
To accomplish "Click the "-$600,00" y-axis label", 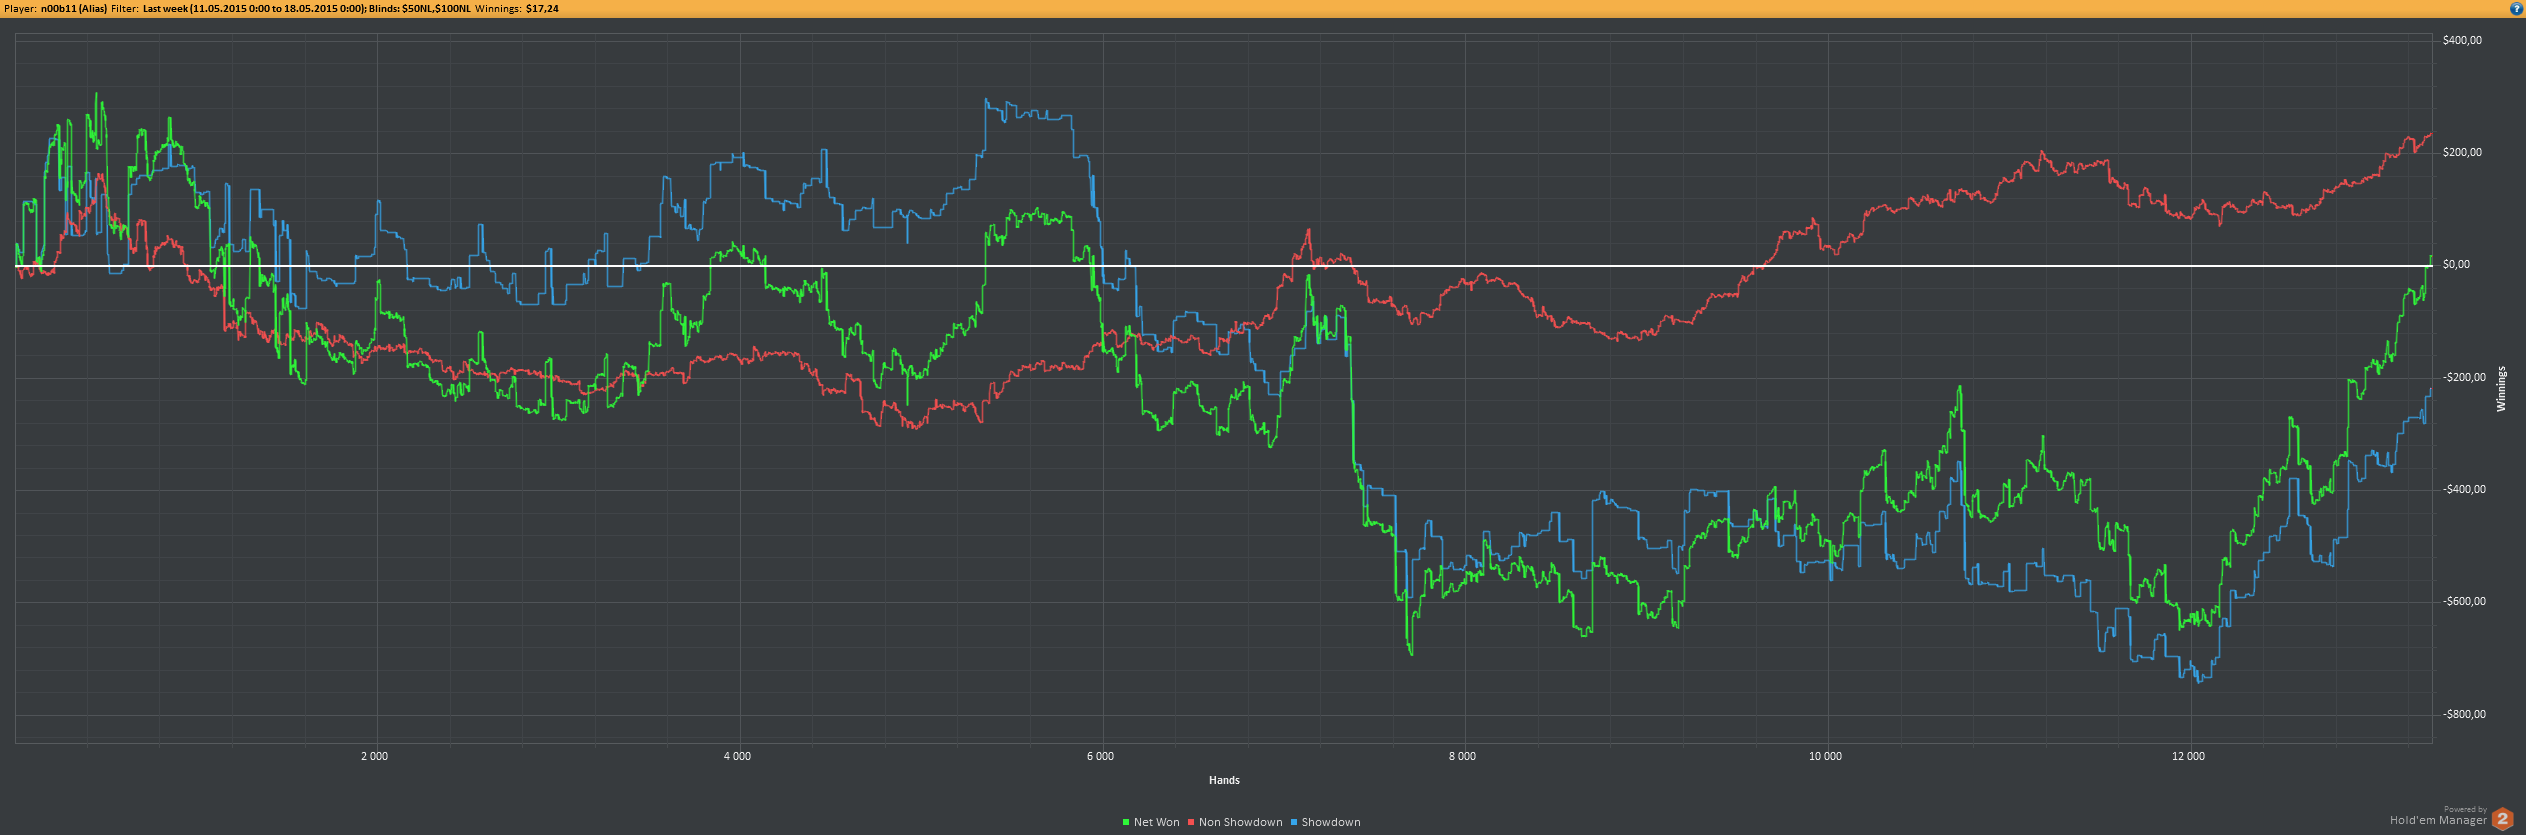I will click(x=2464, y=602).
